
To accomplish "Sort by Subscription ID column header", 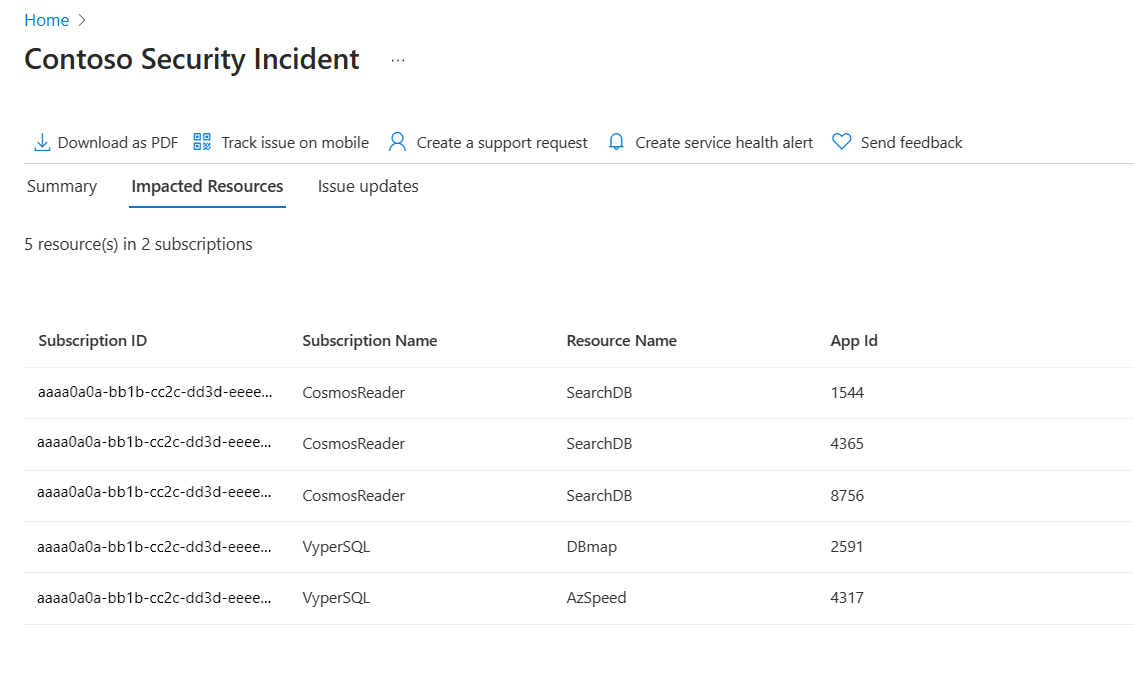I will click(93, 341).
